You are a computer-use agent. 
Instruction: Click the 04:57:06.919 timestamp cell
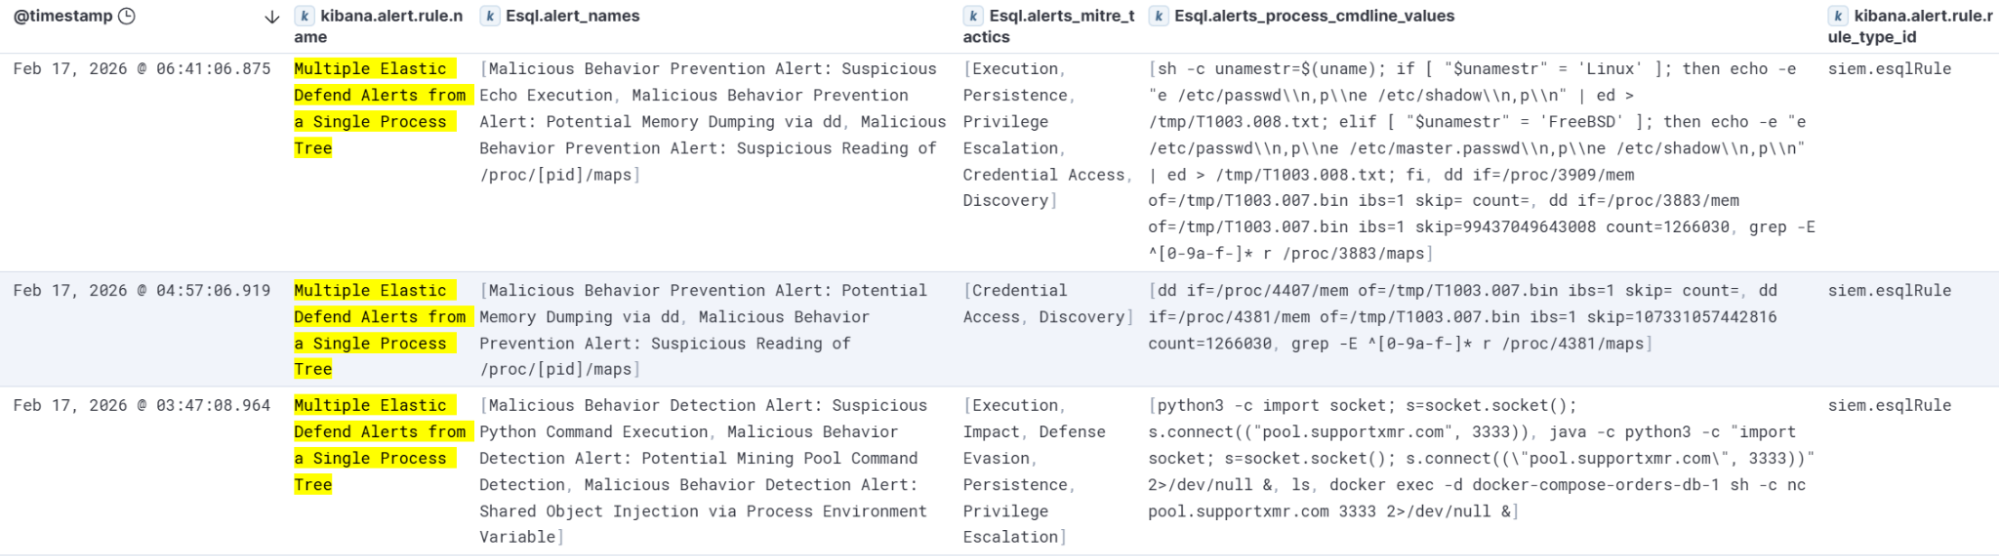142,291
